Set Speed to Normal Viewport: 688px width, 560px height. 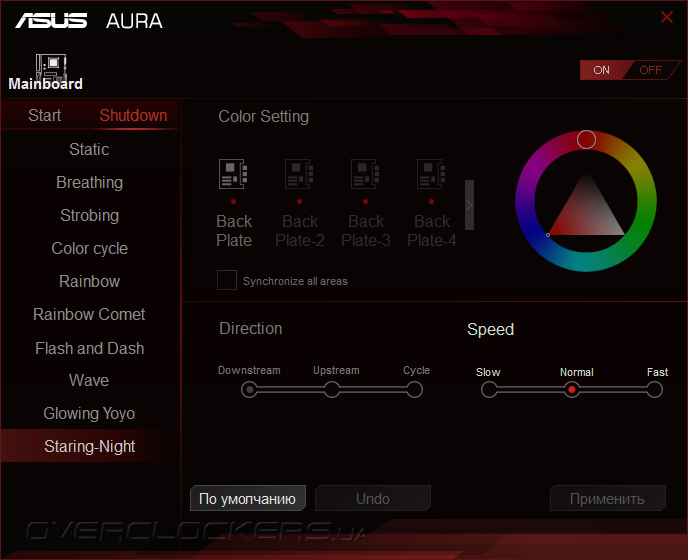572,389
